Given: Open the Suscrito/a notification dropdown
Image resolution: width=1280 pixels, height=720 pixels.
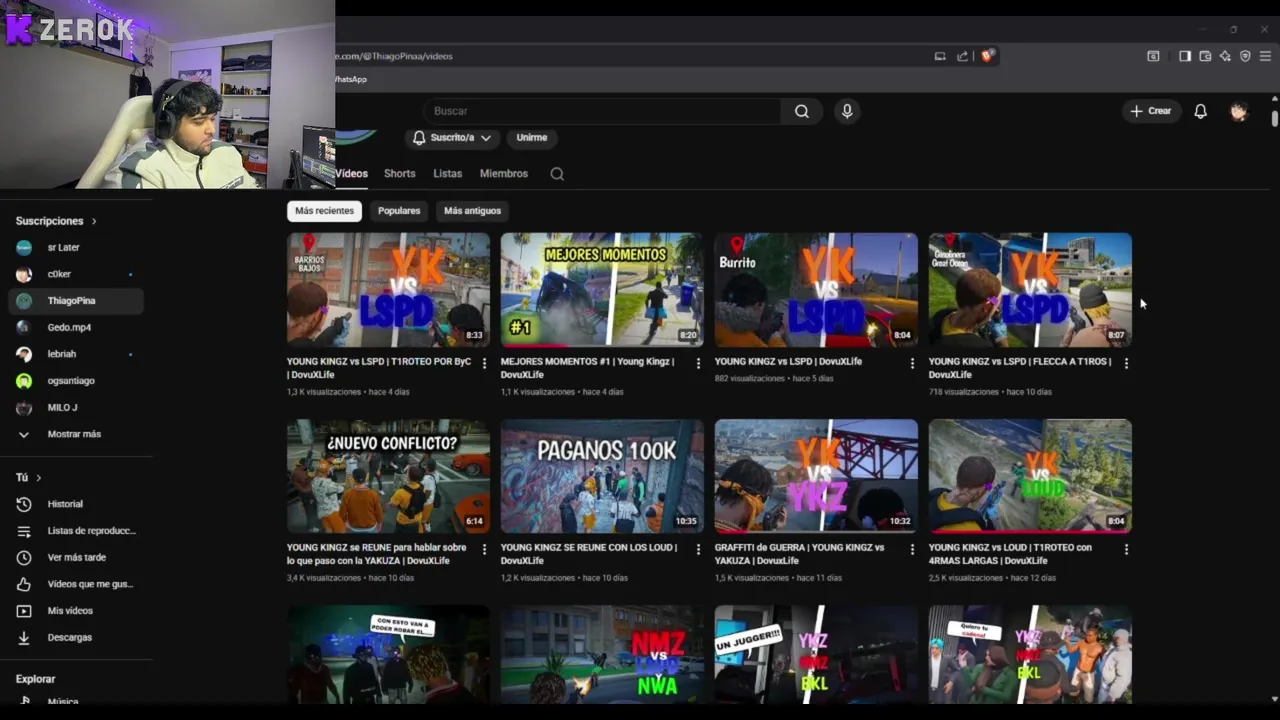Looking at the screenshot, I should pos(452,137).
